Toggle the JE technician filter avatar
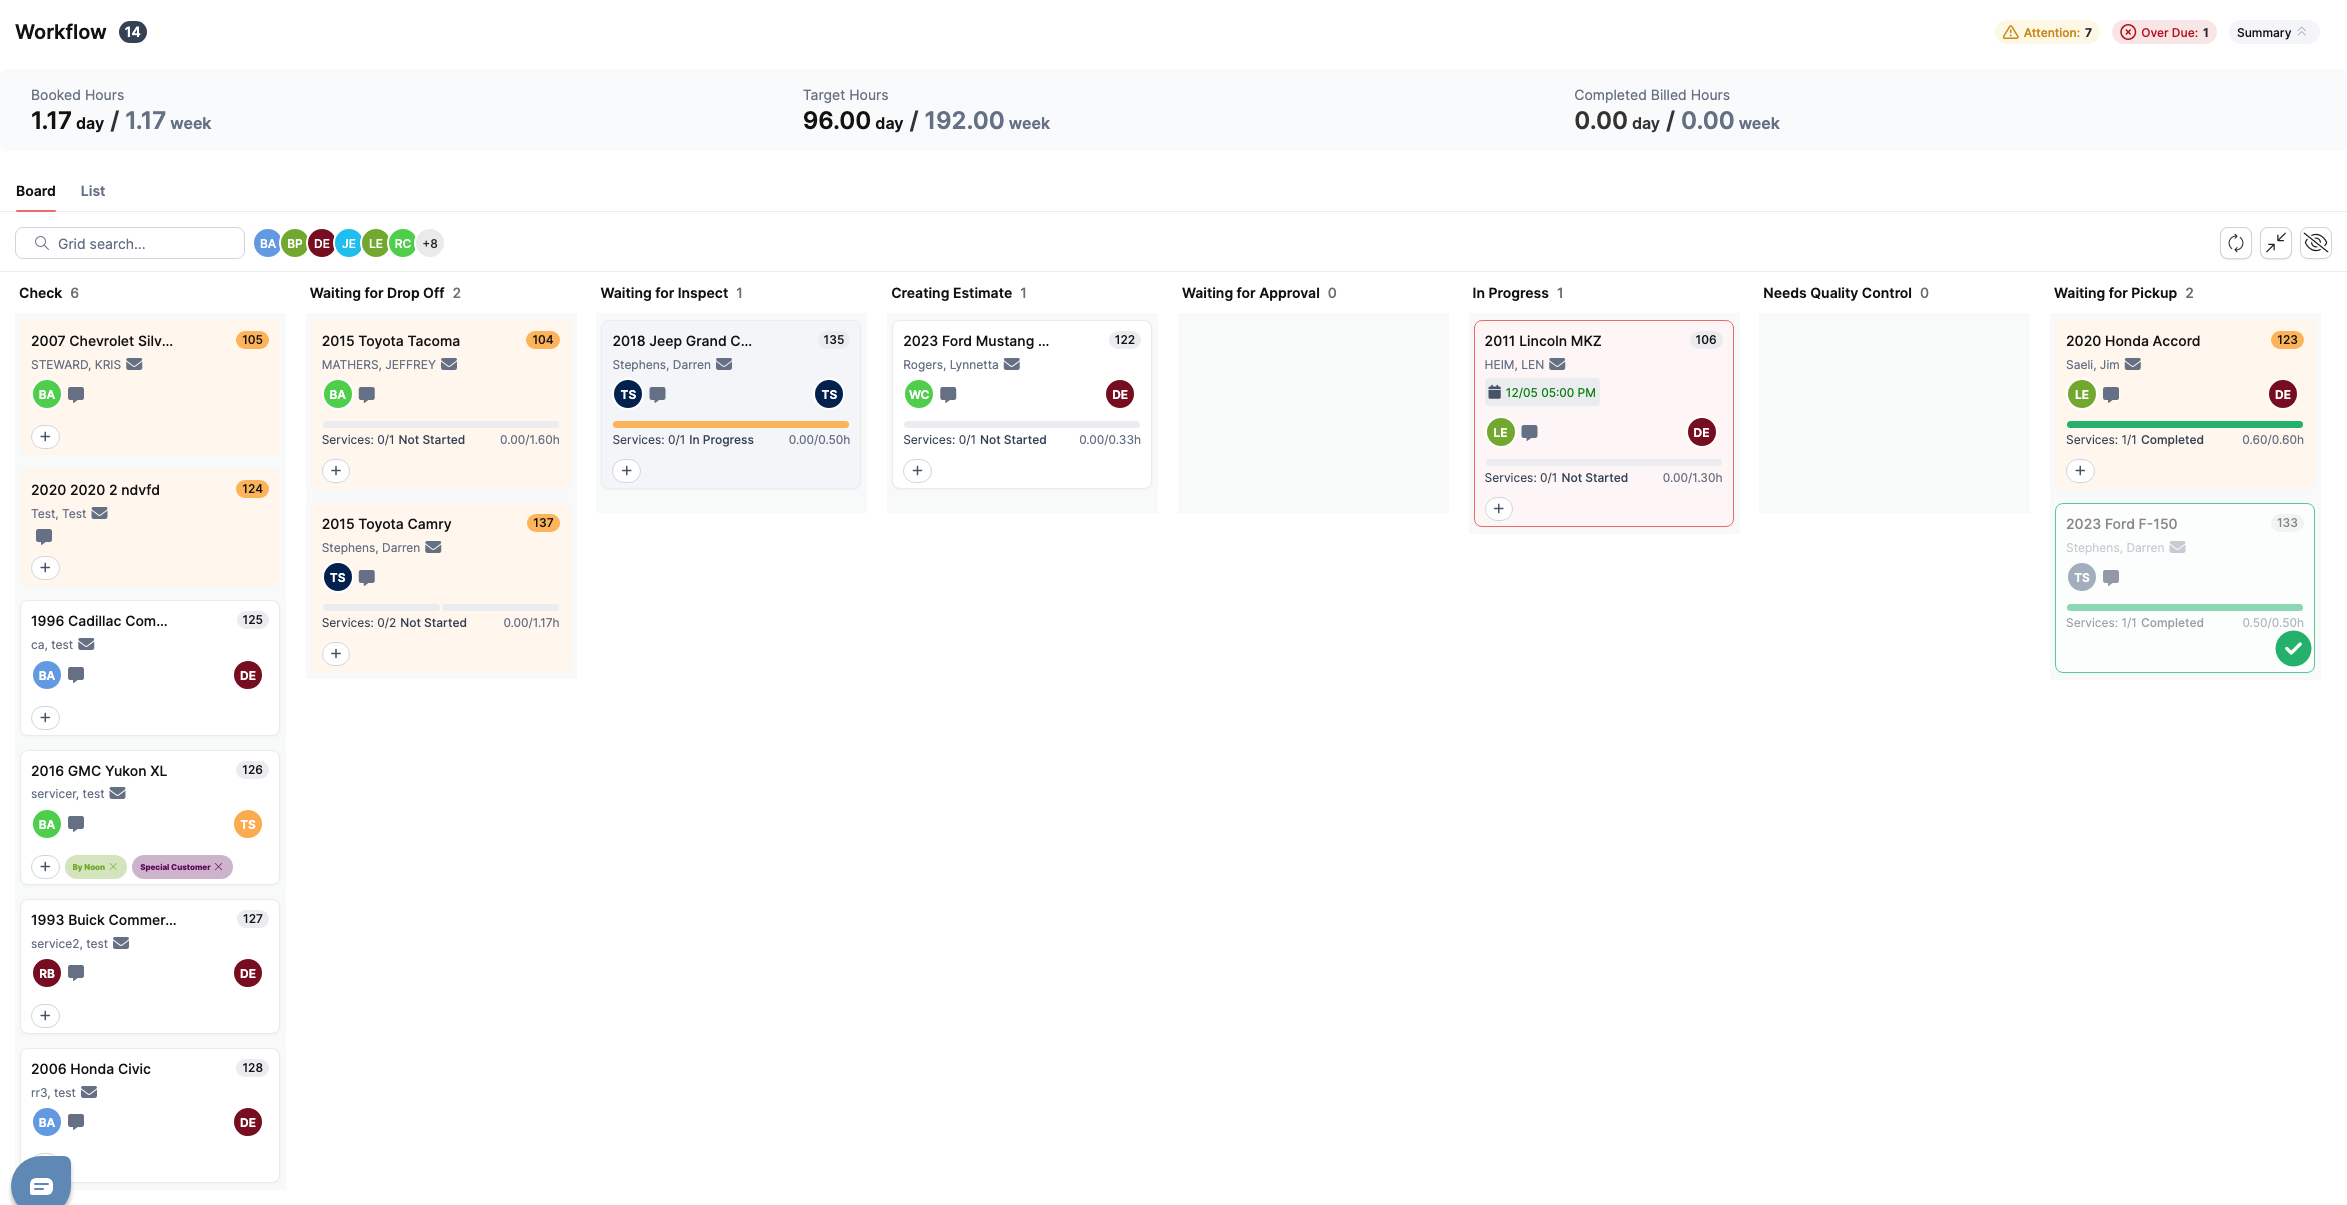Screen dimensions: 2347x1205 (x=348, y=243)
